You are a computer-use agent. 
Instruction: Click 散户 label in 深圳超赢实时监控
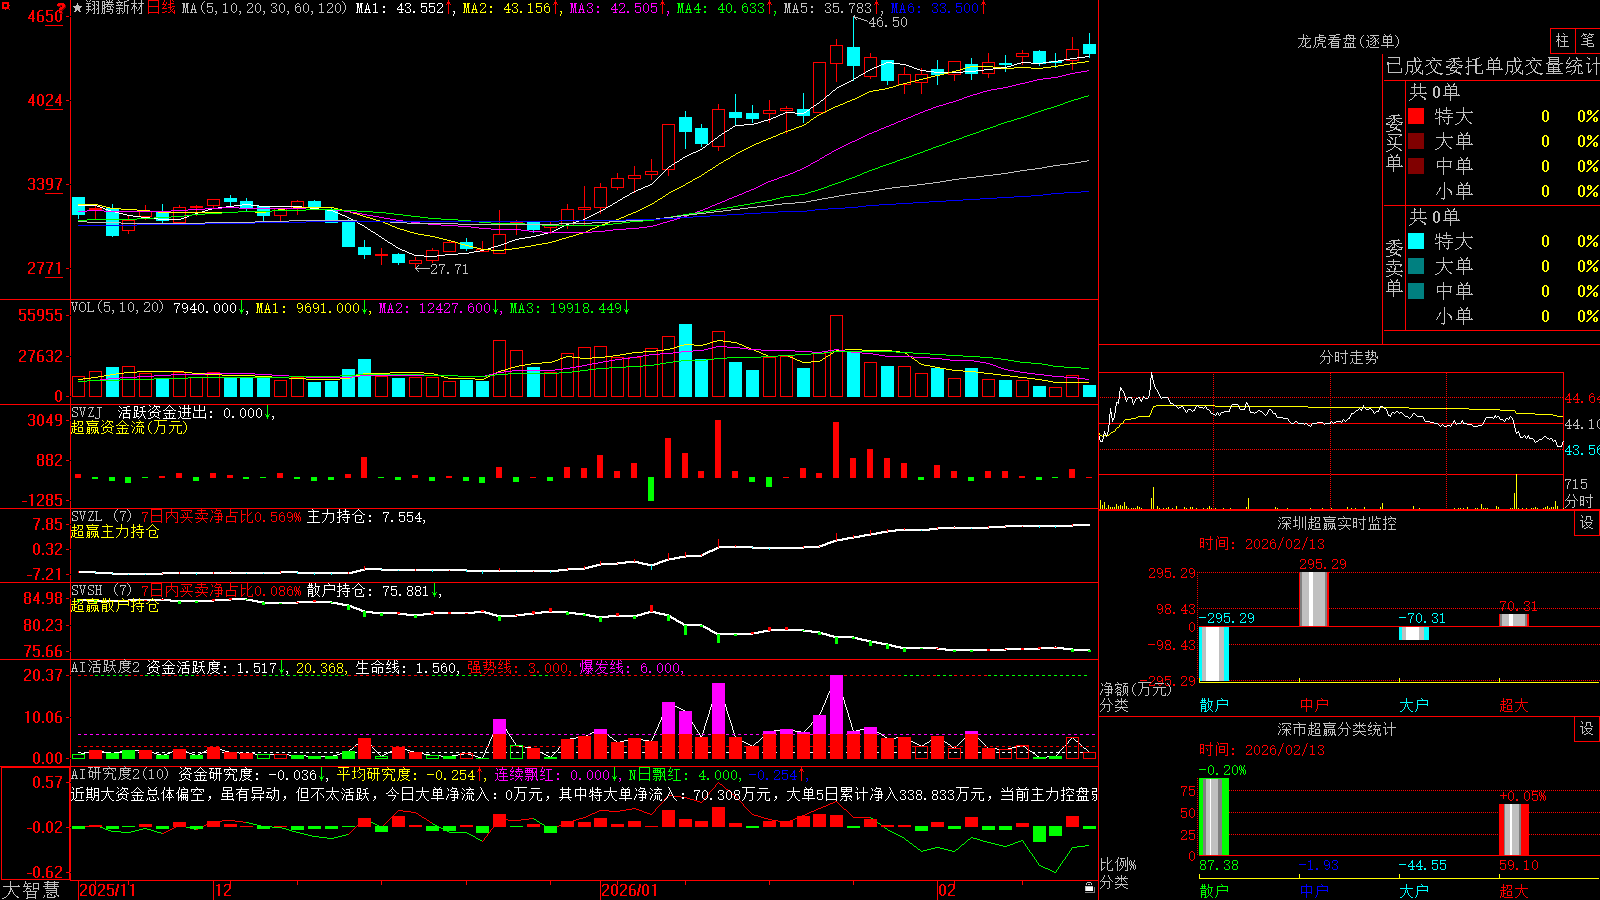click(x=1213, y=705)
